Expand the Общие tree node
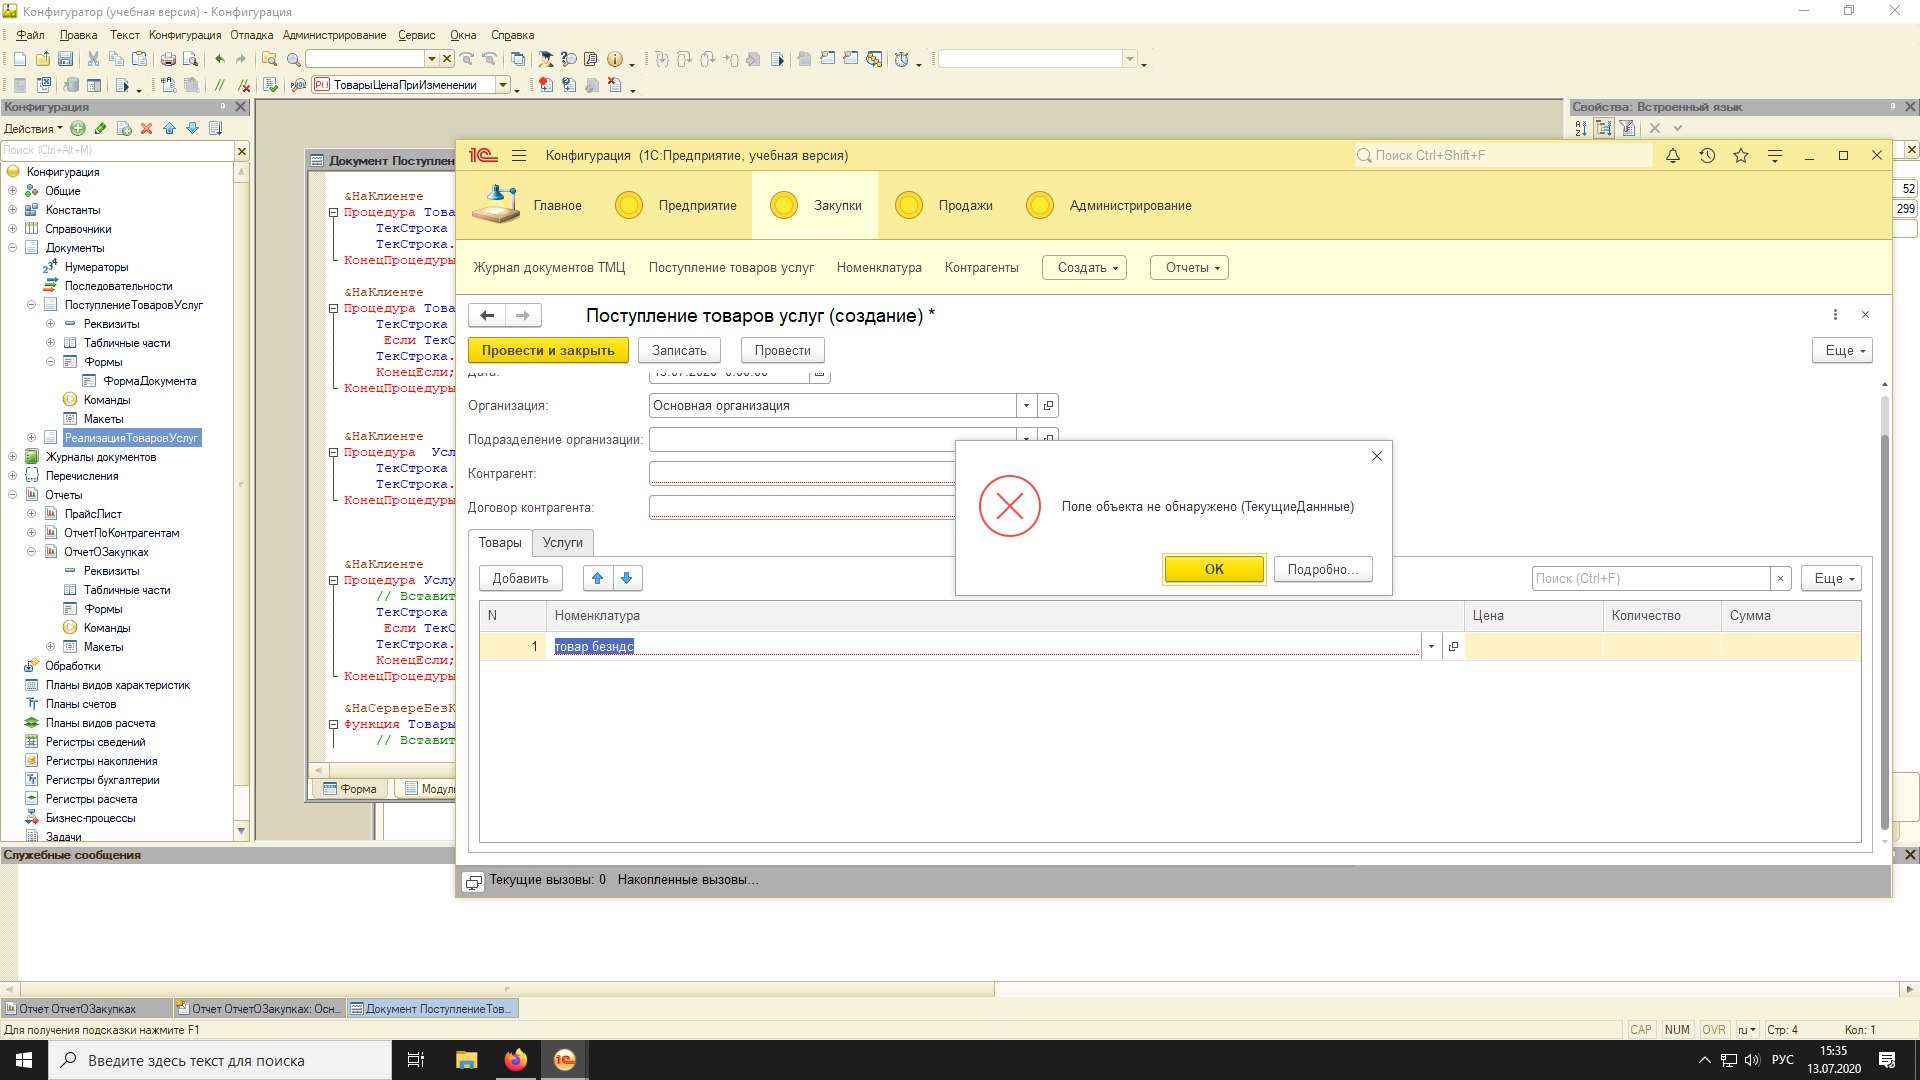 pos(13,191)
